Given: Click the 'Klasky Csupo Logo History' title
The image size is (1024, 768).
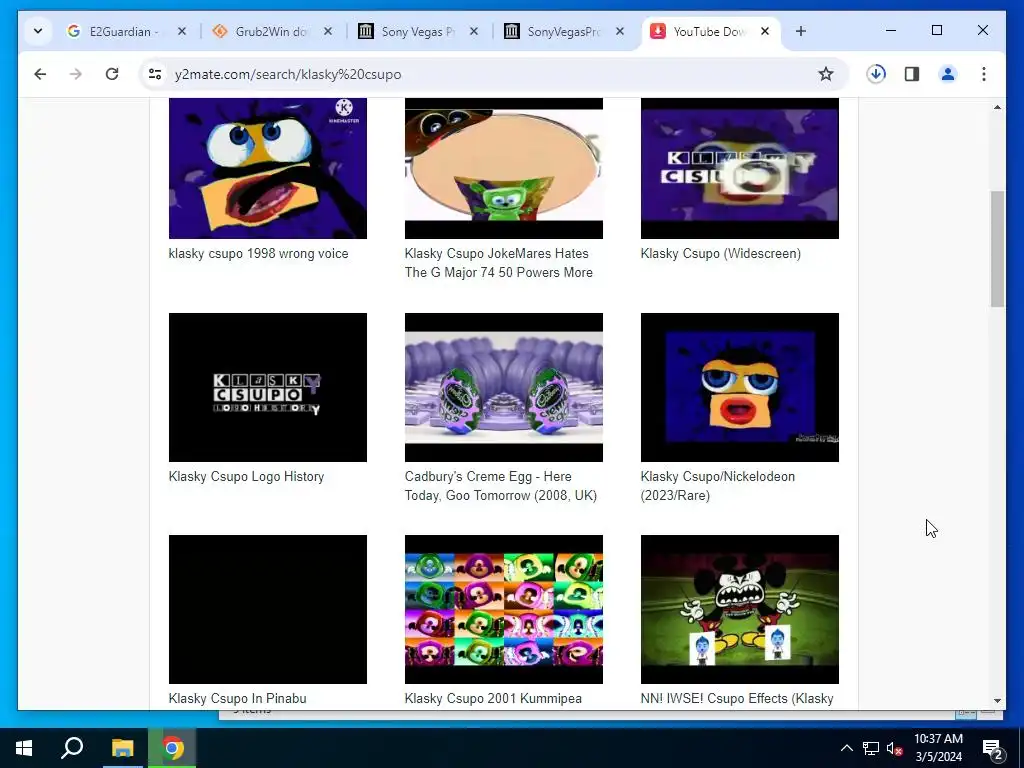Looking at the screenshot, I should point(246,476).
